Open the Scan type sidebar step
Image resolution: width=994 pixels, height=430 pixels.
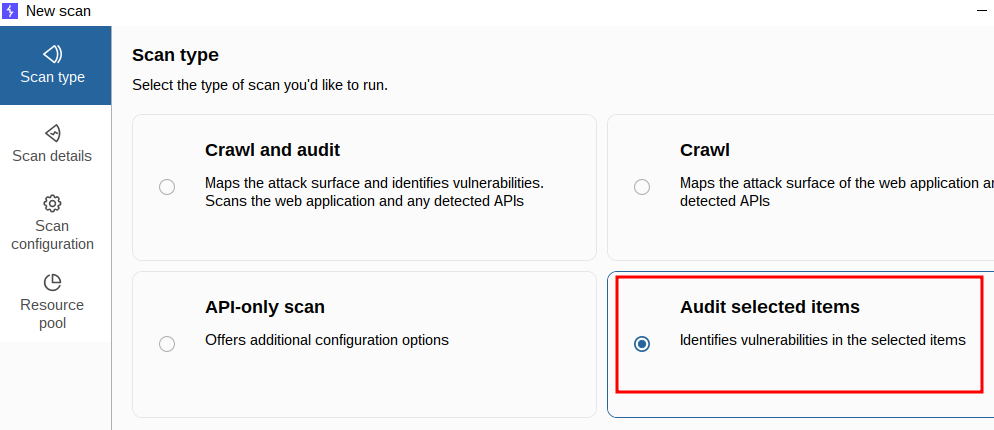(55, 65)
